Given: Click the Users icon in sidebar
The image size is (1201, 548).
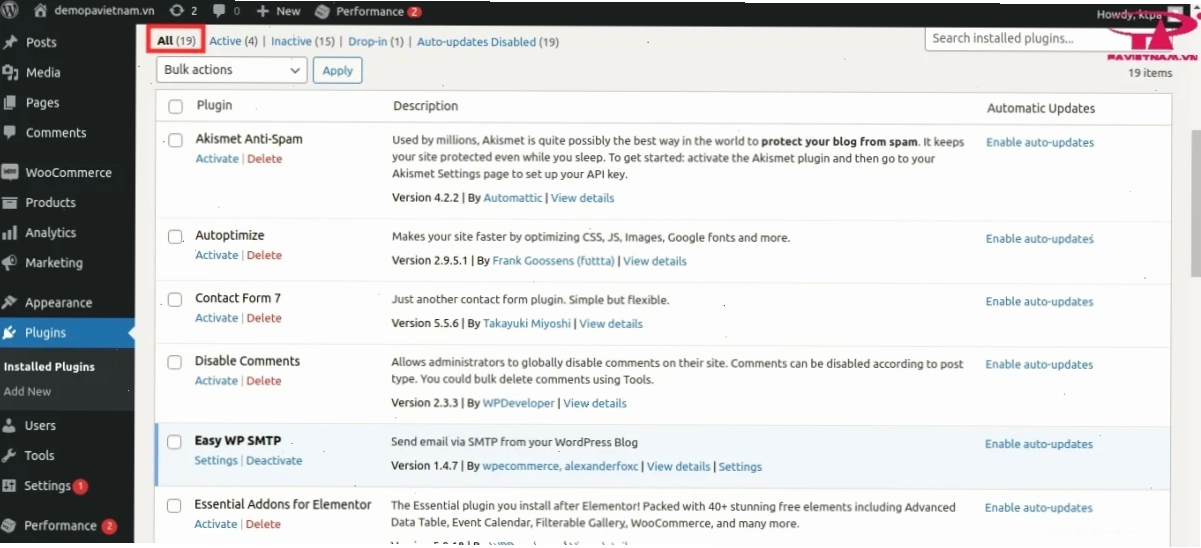Looking at the screenshot, I should pos(10,425).
